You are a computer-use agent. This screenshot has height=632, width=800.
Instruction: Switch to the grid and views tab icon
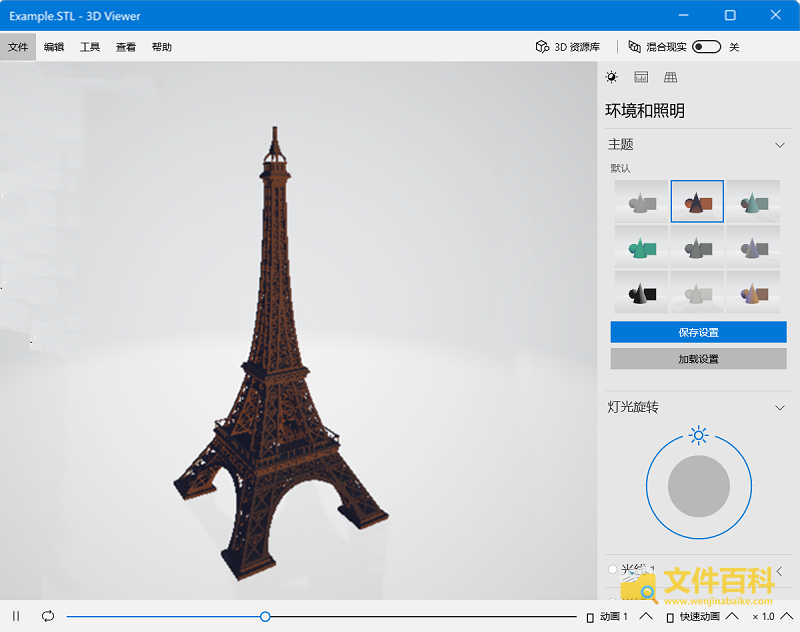(x=670, y=77)
